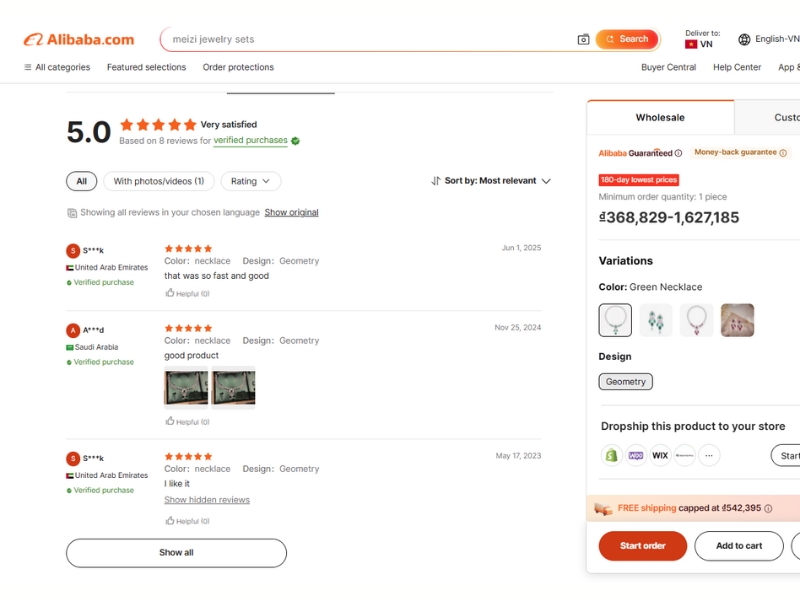Click the Show all reviews button
Image resolution: width=800 pixels, height=600 pixels.
[x=176, y=552]
